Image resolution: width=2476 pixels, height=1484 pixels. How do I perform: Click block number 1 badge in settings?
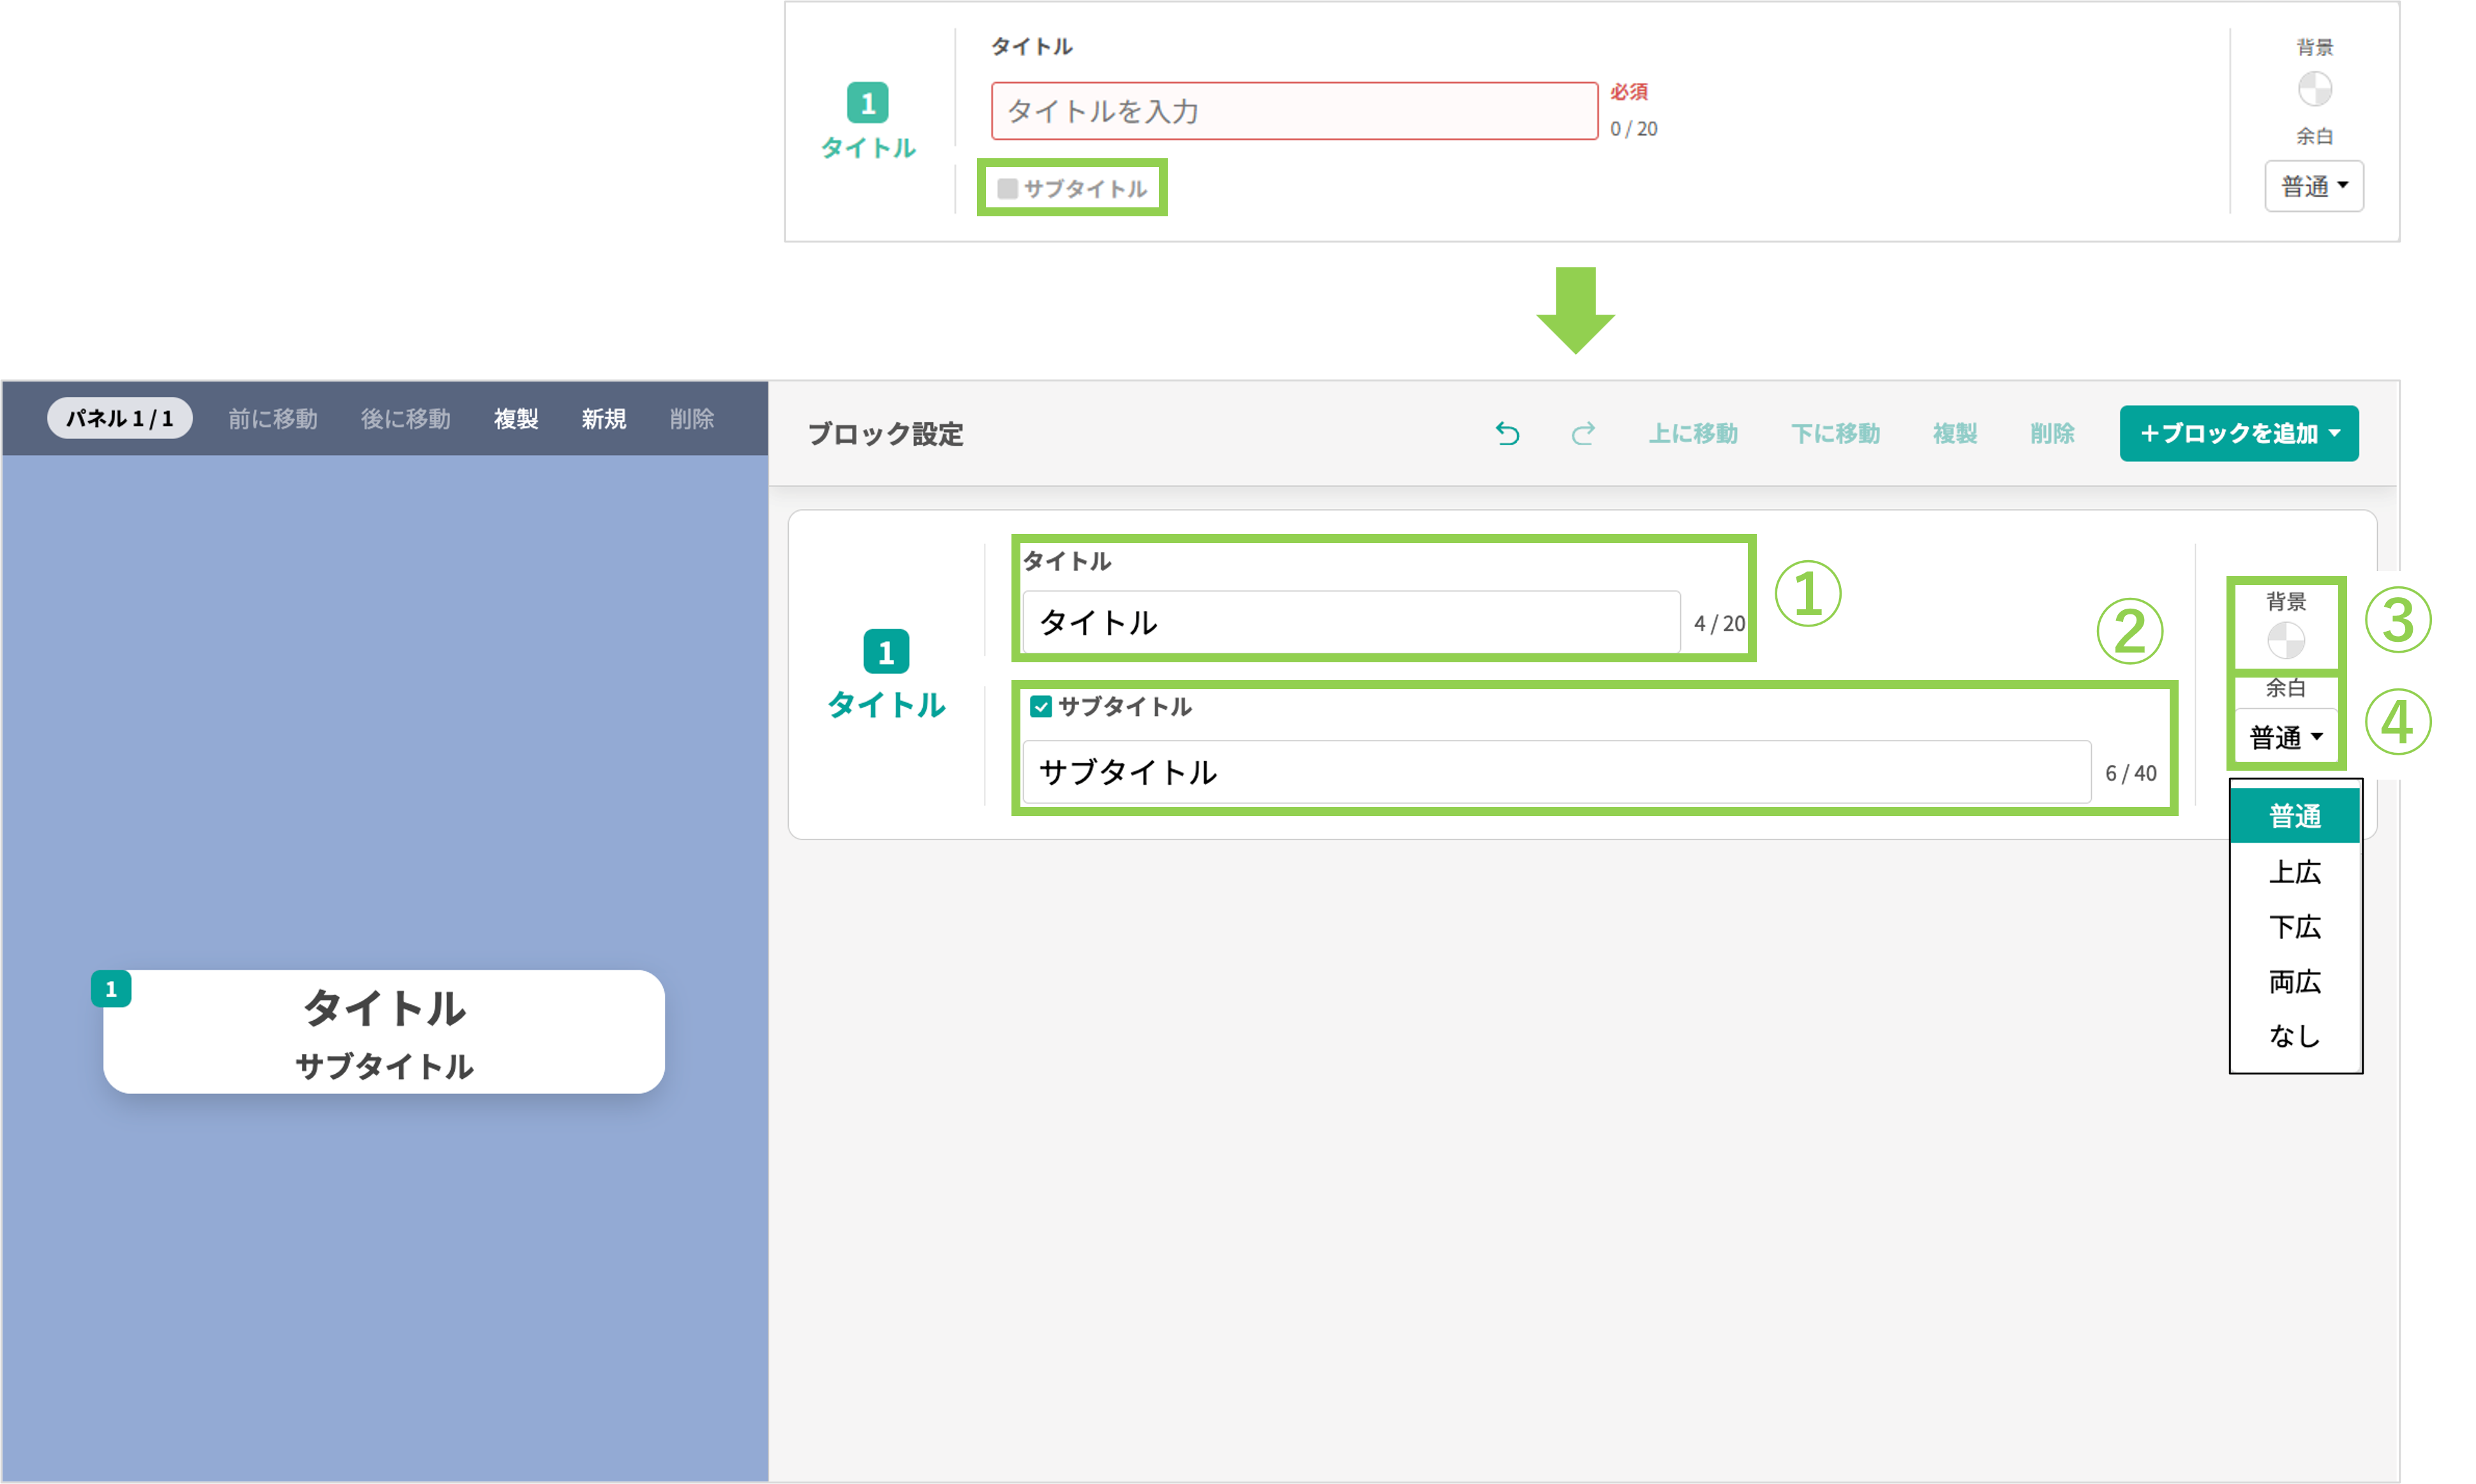pos(886,652)
